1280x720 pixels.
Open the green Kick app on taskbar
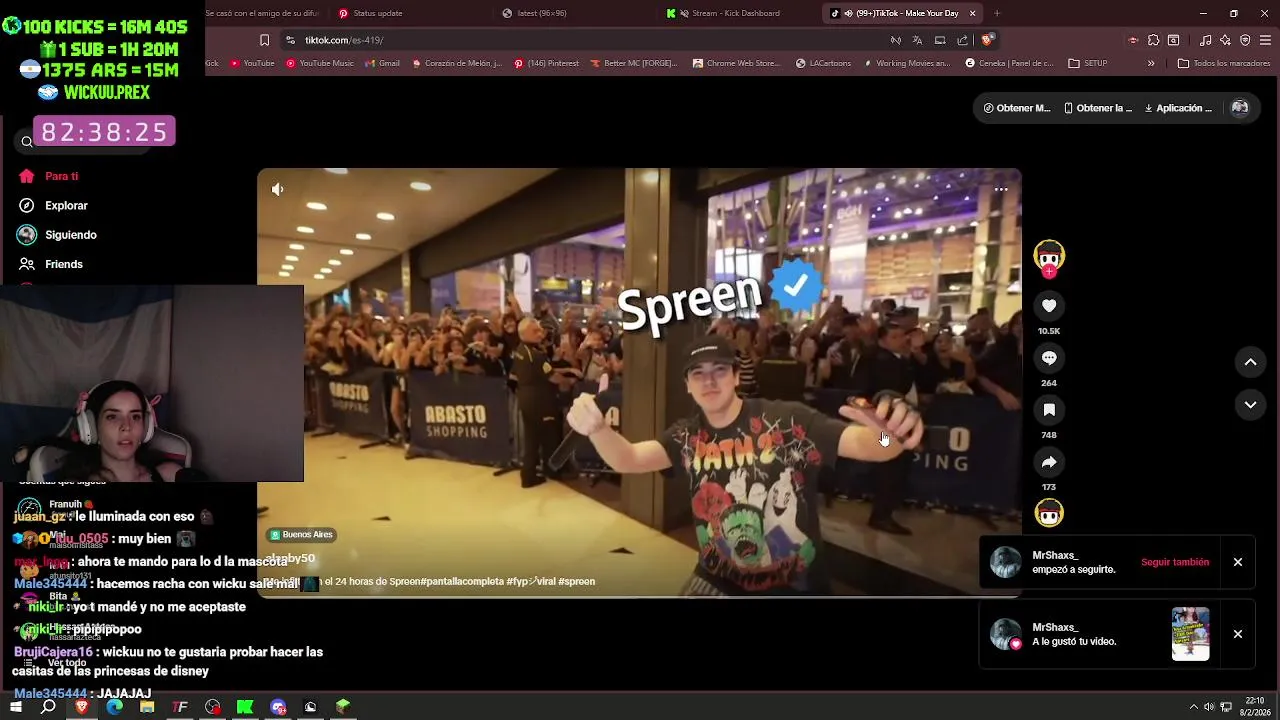(245, 707)
